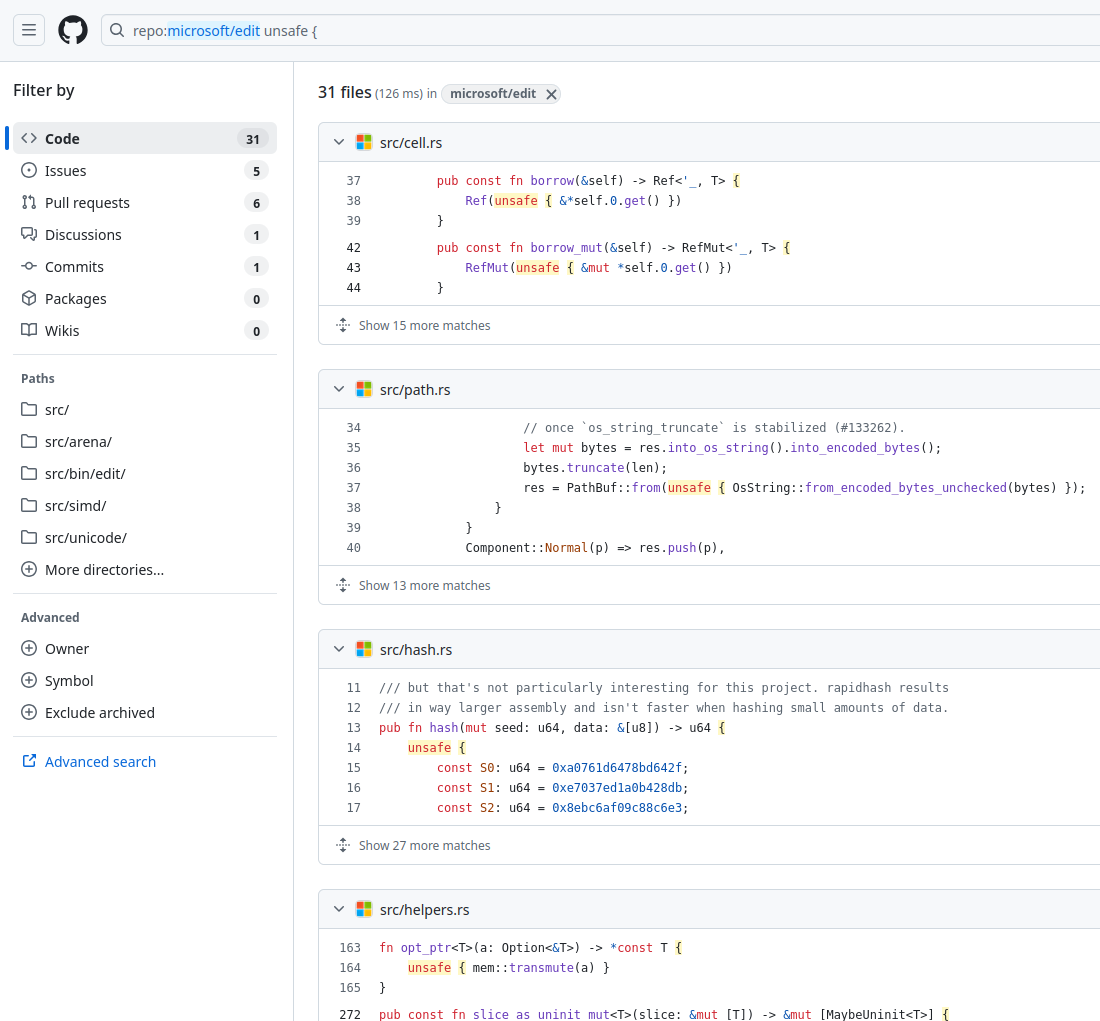The height and width of the screenshot is (1021, 1100).
Task: Open the hamburger navigation menu
Action: (x=29, y=30)
